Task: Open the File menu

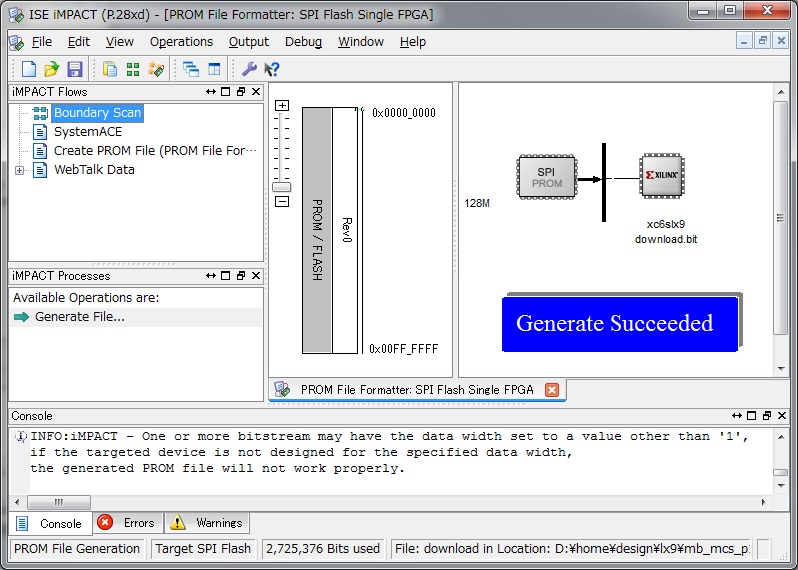Action: tap(42, 42)
